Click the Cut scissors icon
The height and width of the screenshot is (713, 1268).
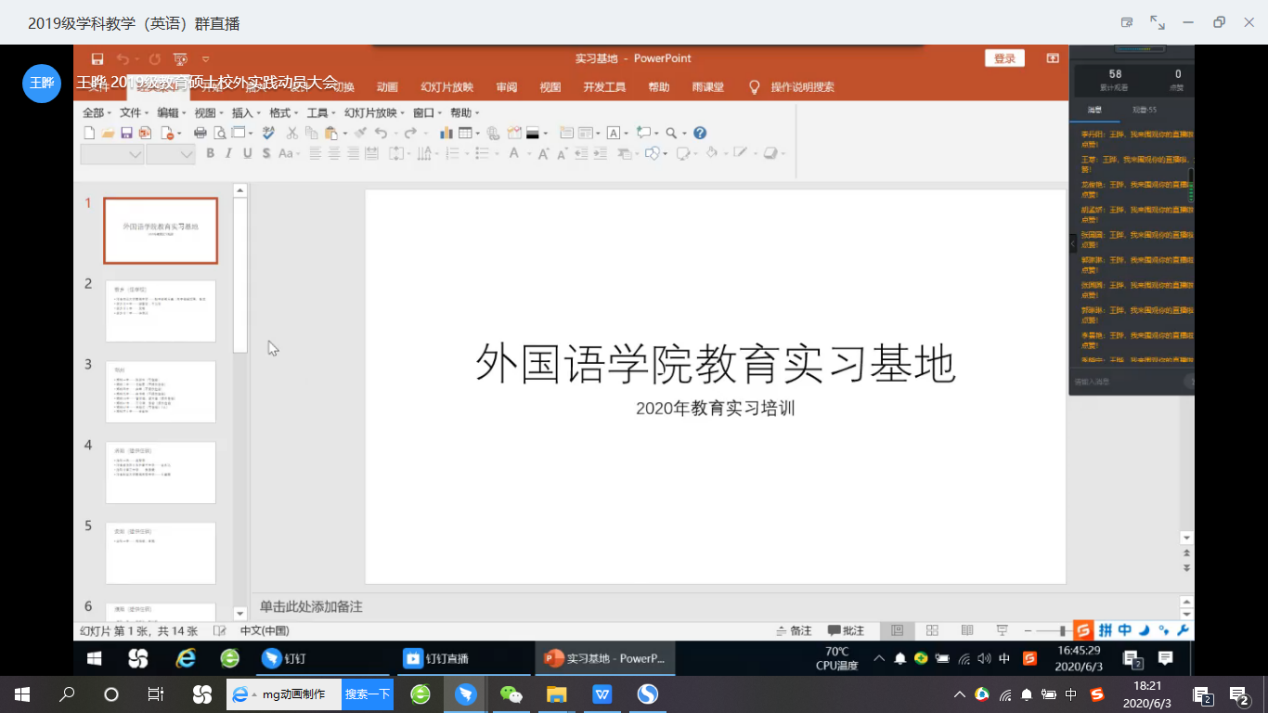tap(292, 133)
